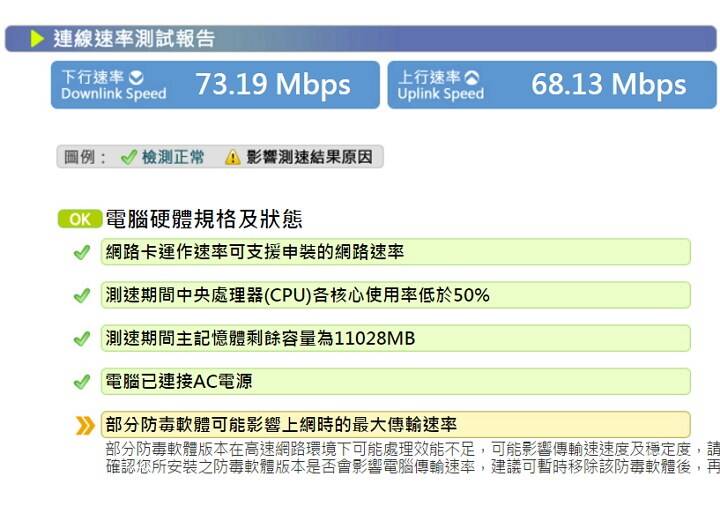Click the orange double-chevron antivirus warning icon
The width and height of the screenshot is (720, 521).
point(85,425)
